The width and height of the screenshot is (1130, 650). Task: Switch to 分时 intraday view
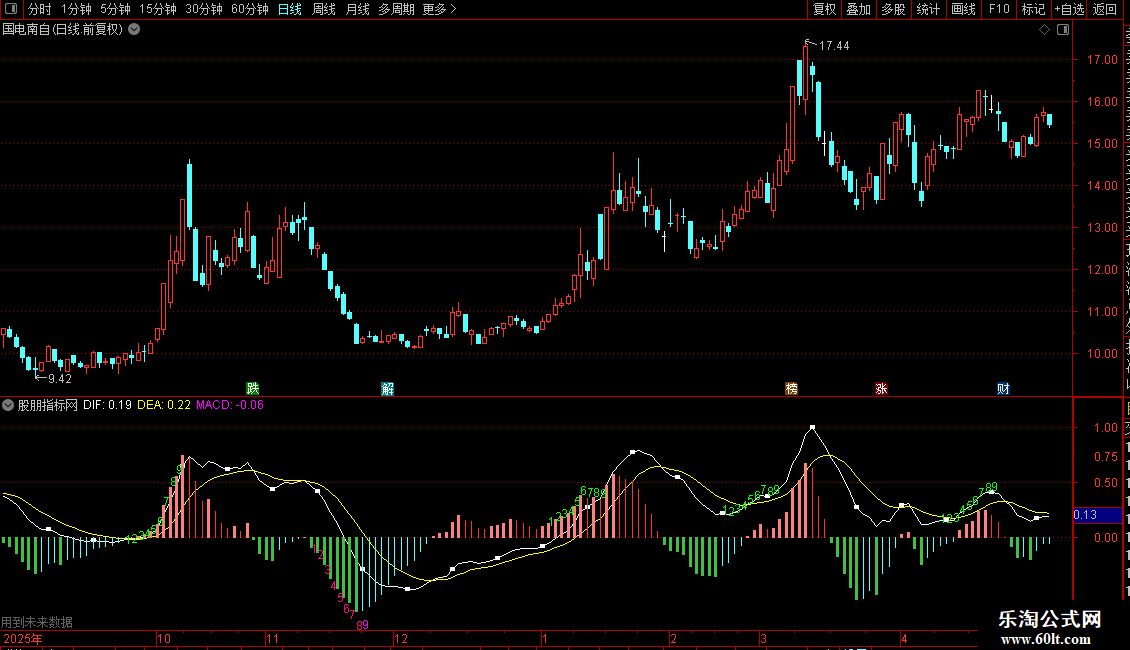tap(39, 9)
